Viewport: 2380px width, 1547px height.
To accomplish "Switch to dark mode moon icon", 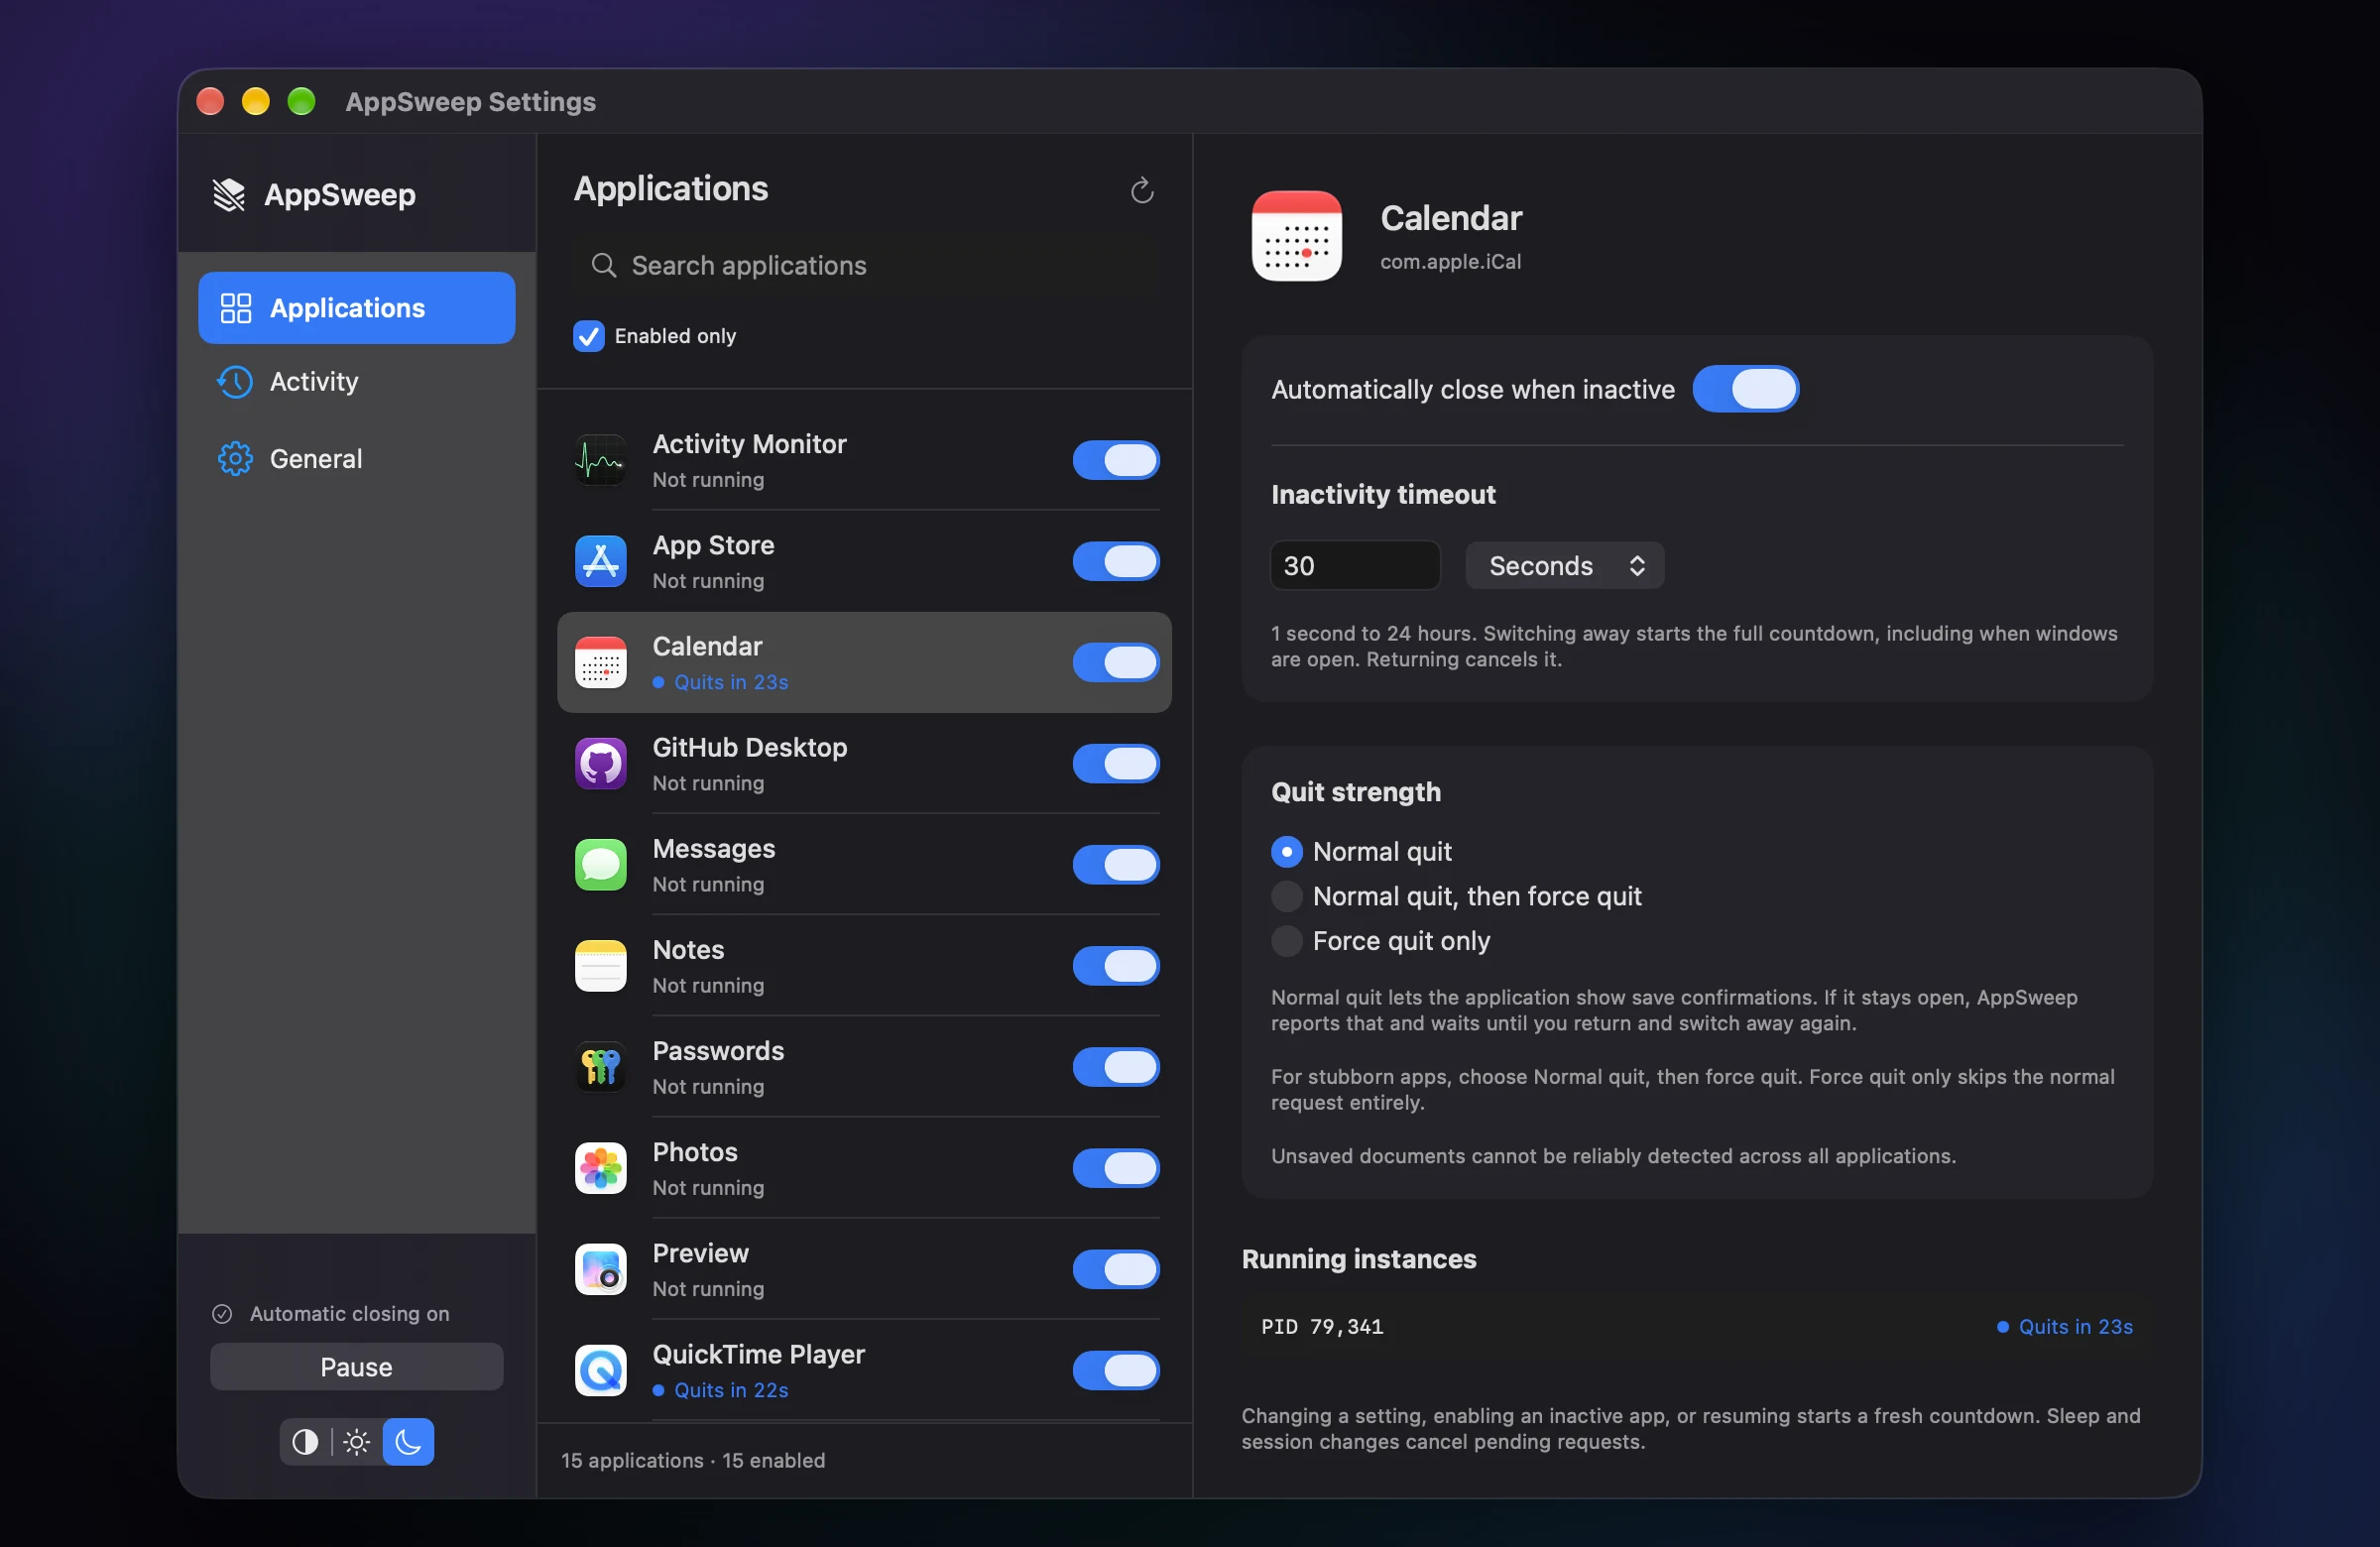I will (408, 1441).
